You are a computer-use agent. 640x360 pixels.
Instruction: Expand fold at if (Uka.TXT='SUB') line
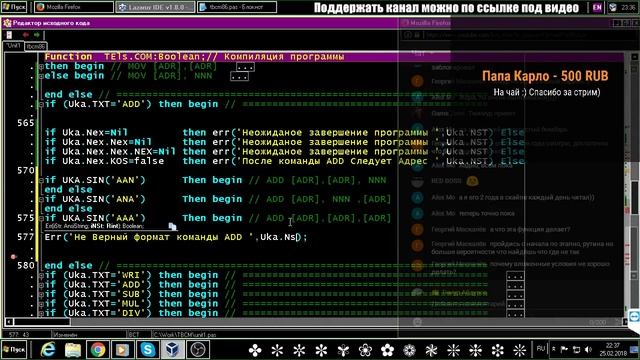pos(41,294)
